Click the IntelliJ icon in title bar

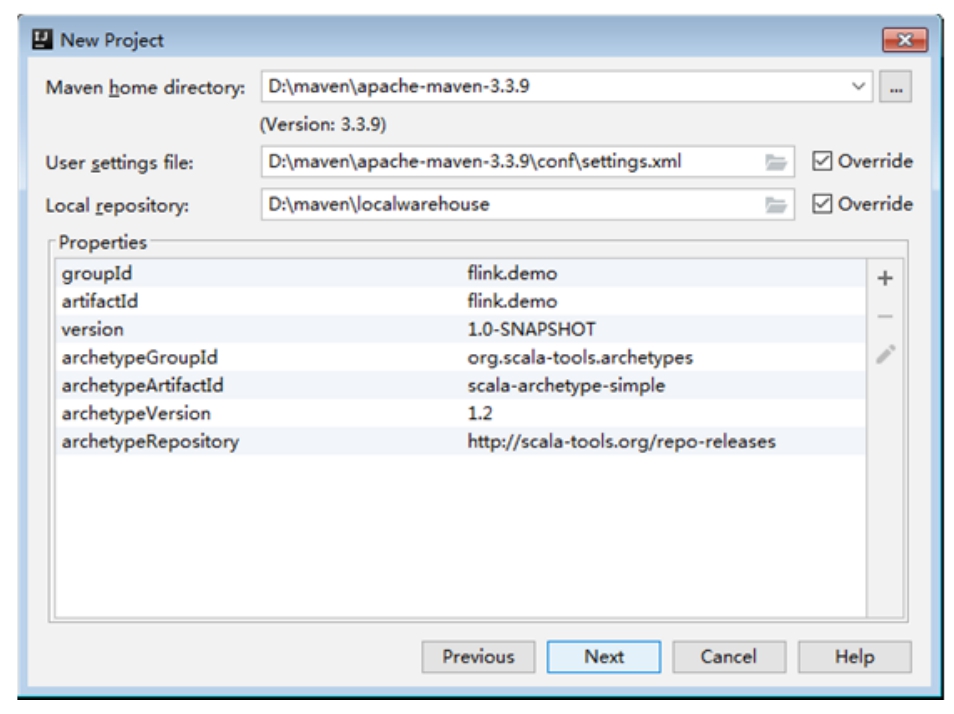point(42,41)
